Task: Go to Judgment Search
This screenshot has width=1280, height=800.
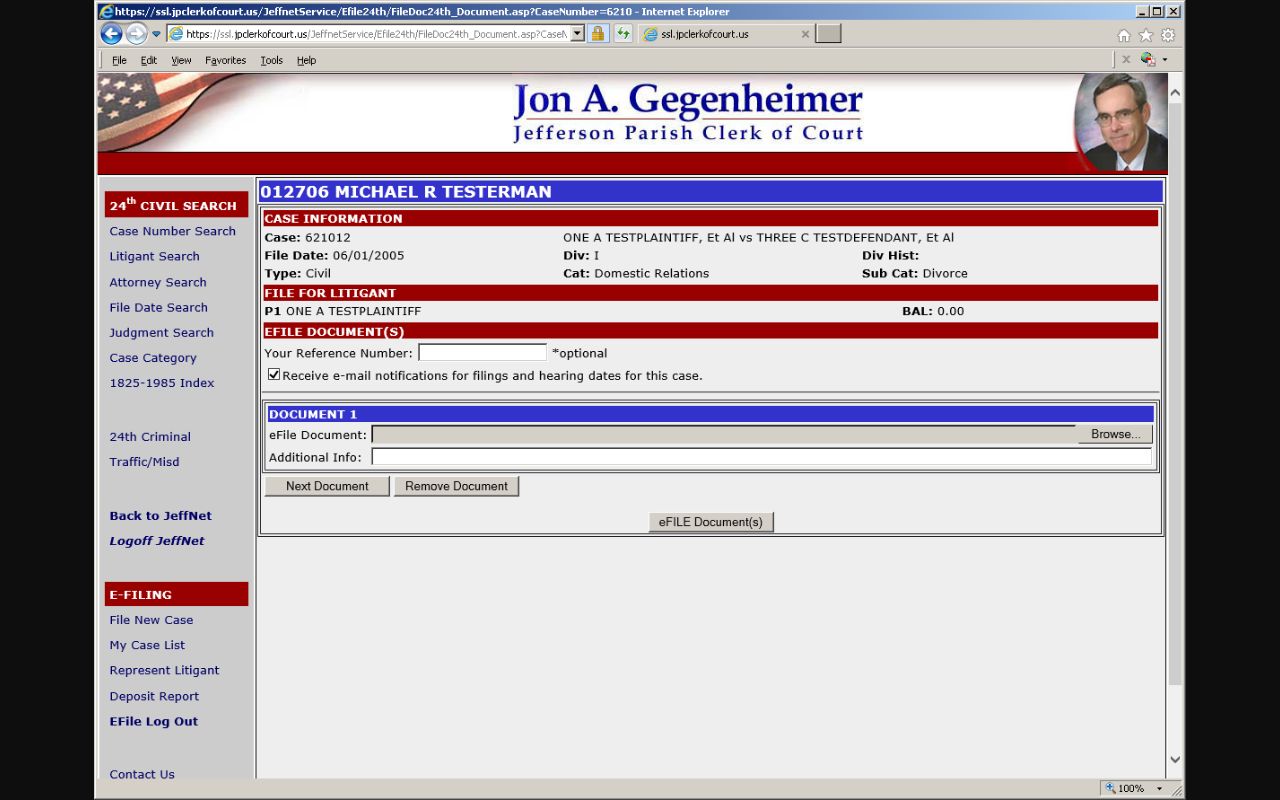Action: pyautogui.click(x=162, y=332)
